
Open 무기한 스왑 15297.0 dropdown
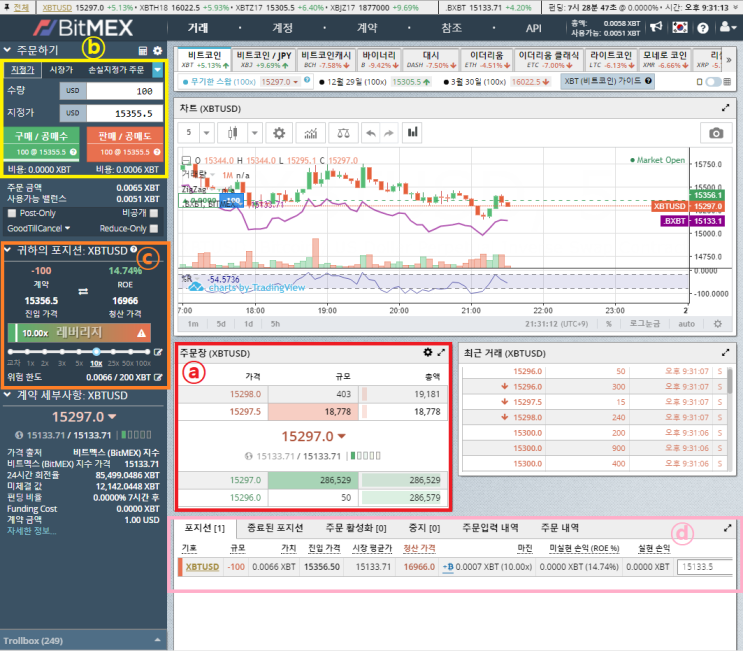pyautogui.click(x=280, y=81)
